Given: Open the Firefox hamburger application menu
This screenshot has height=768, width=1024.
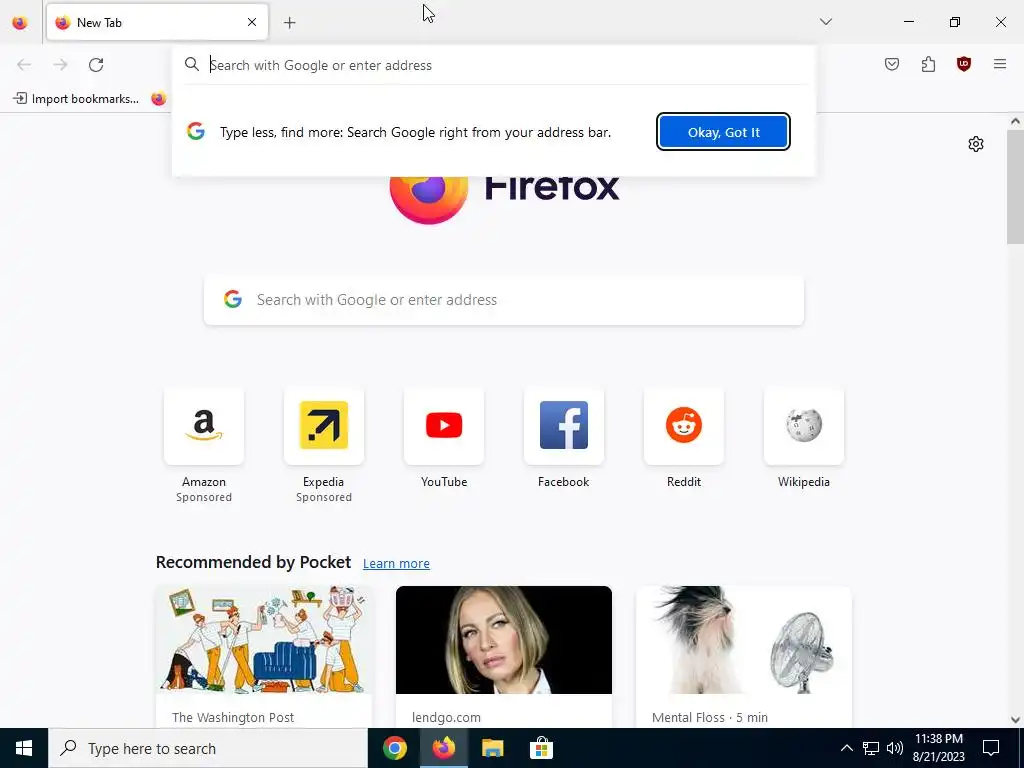Looking at the screenshot, I should [1000, 64].
